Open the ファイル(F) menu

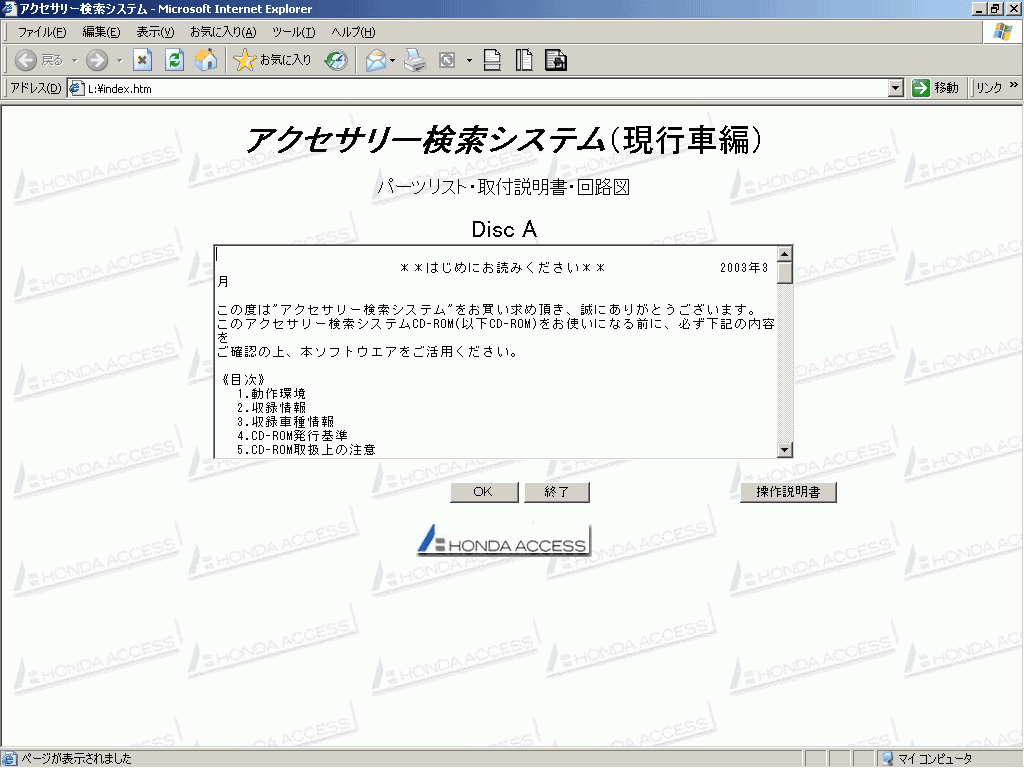42,32
